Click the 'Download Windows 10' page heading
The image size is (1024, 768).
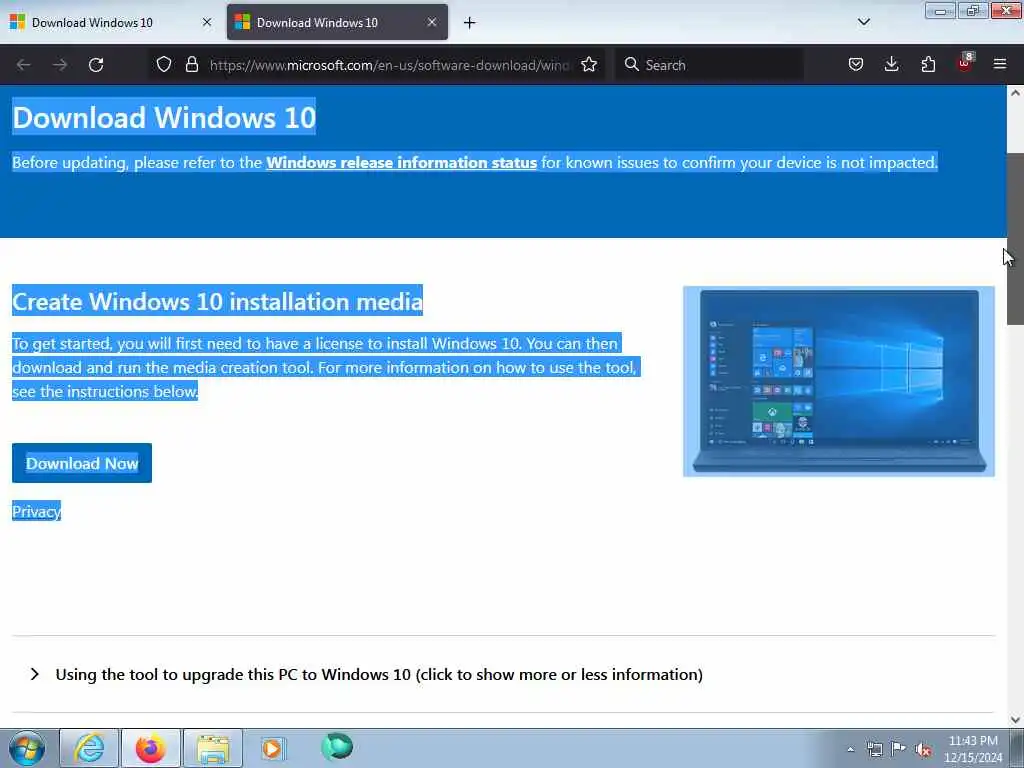click(164, 118)
